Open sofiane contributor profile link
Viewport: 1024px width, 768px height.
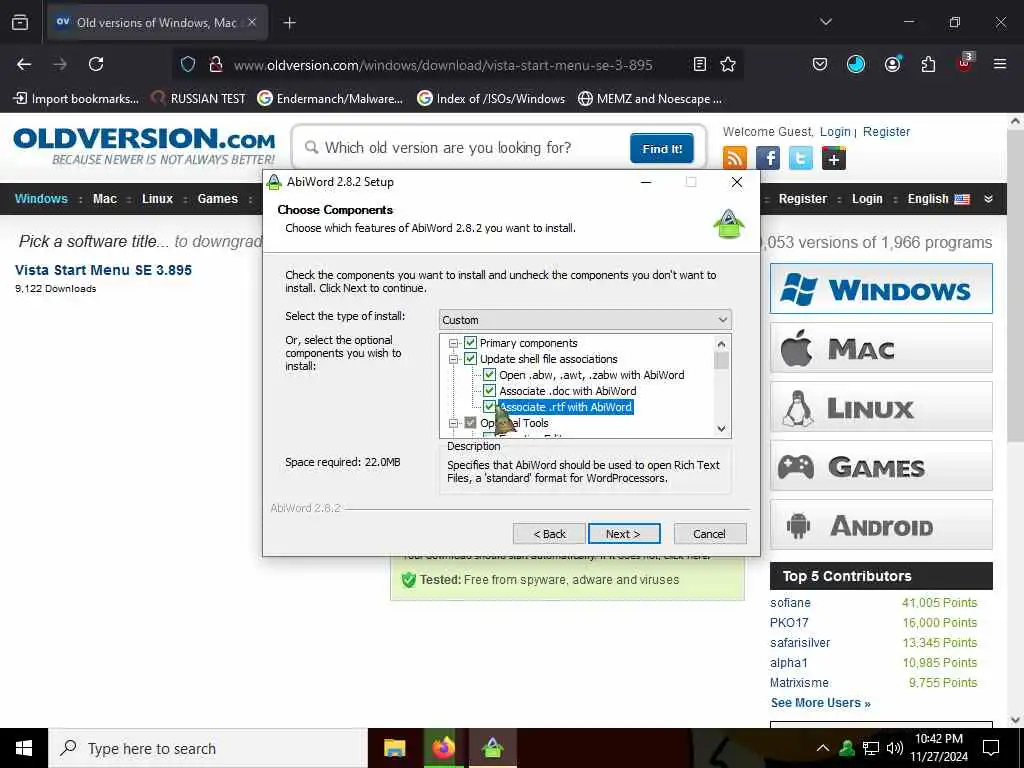click(x=790, y=603)
